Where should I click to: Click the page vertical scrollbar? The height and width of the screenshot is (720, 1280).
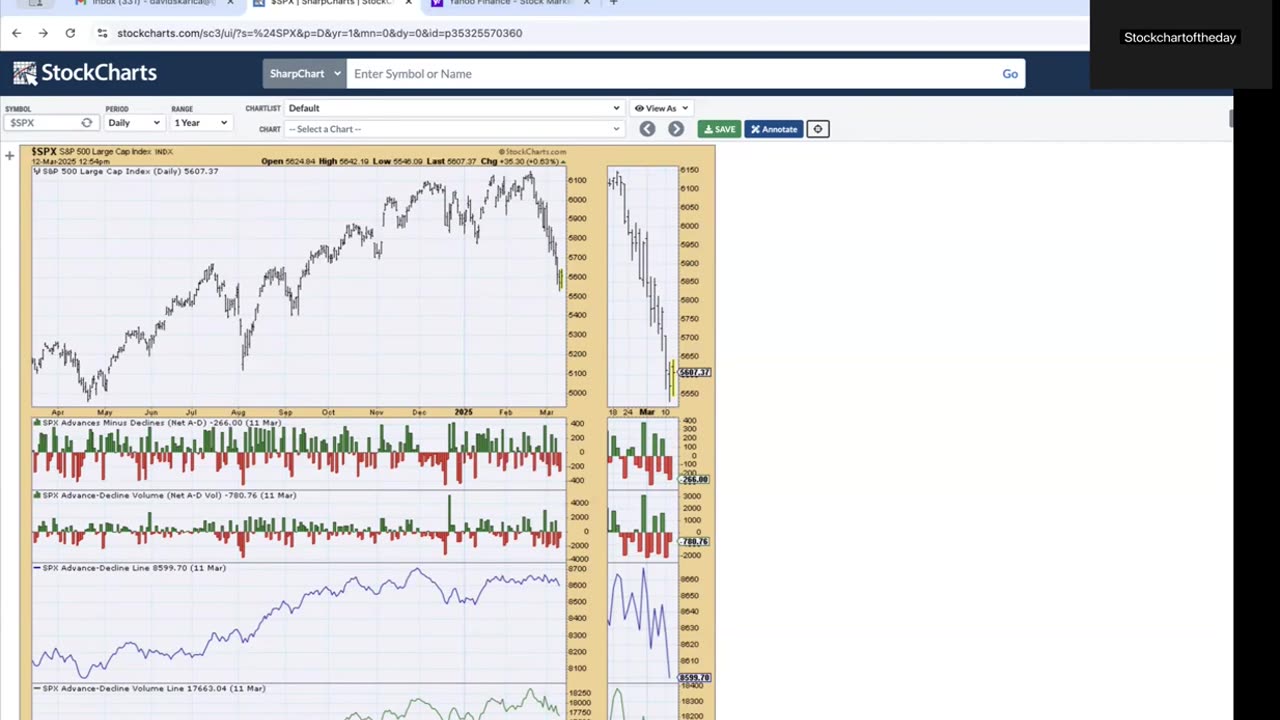pyautogui.click(x=1232, y=119)
